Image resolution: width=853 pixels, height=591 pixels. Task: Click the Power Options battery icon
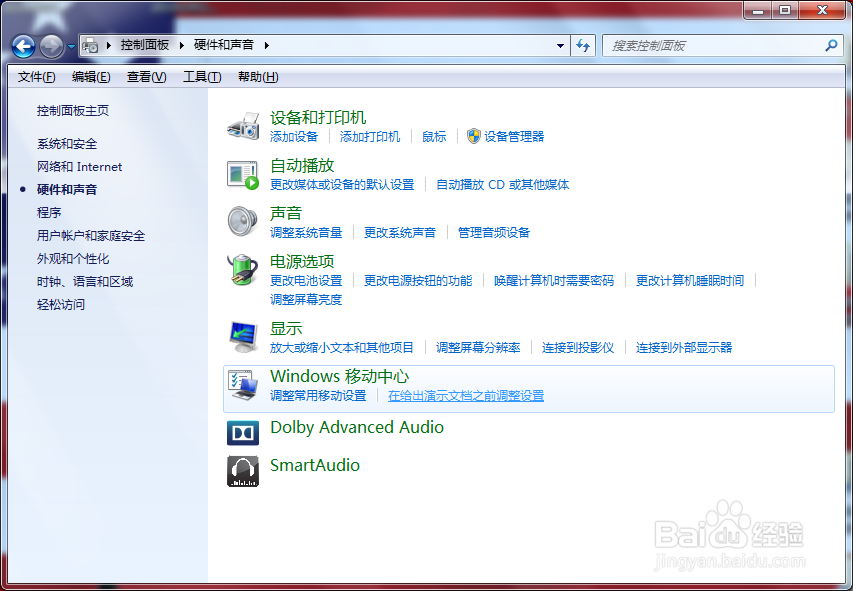point(242,269)
